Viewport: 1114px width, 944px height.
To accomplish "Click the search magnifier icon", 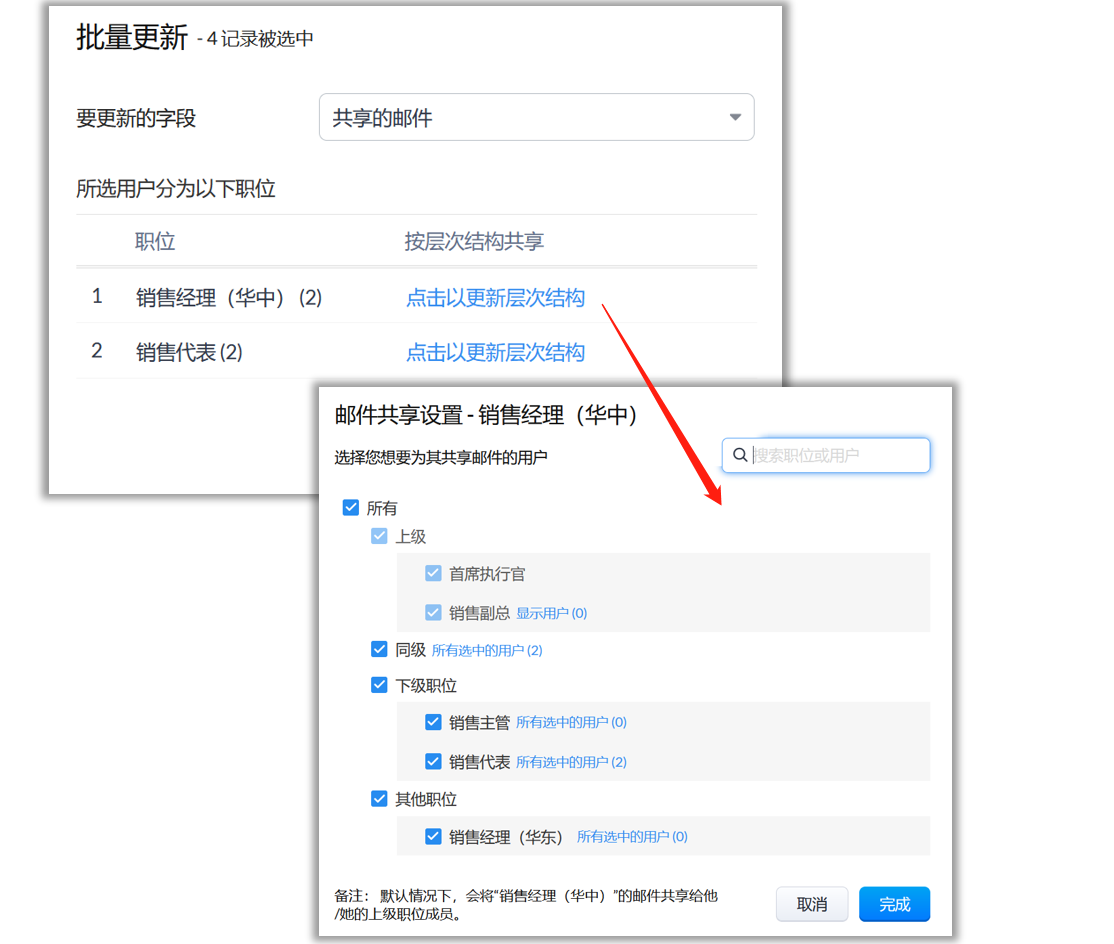I will 740,455.
